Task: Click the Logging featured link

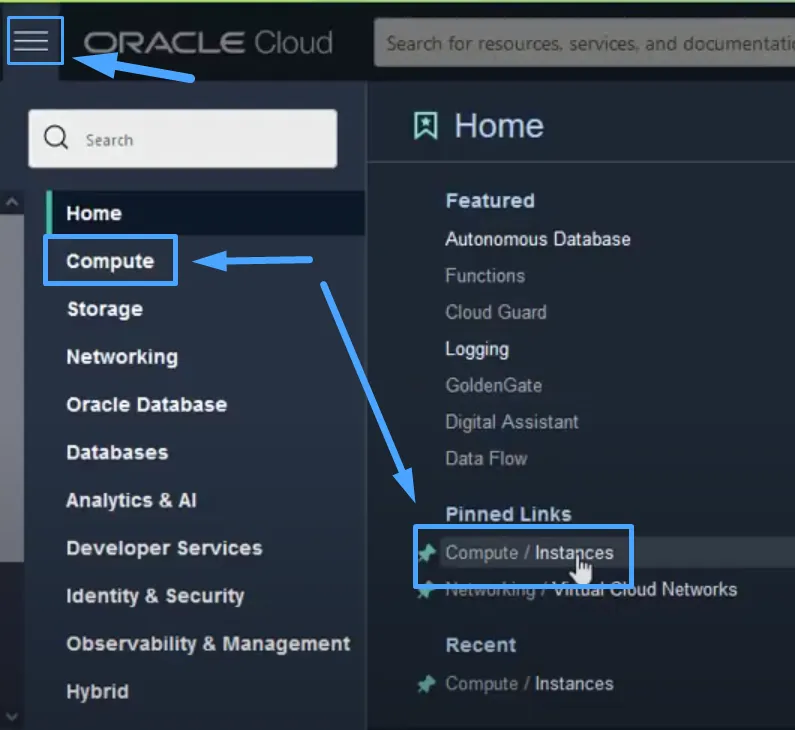Action: click(477, 349)
